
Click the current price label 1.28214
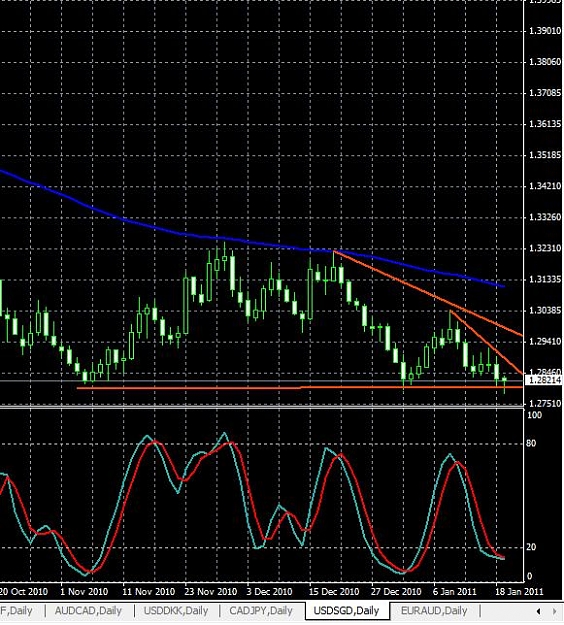point(544,380)
